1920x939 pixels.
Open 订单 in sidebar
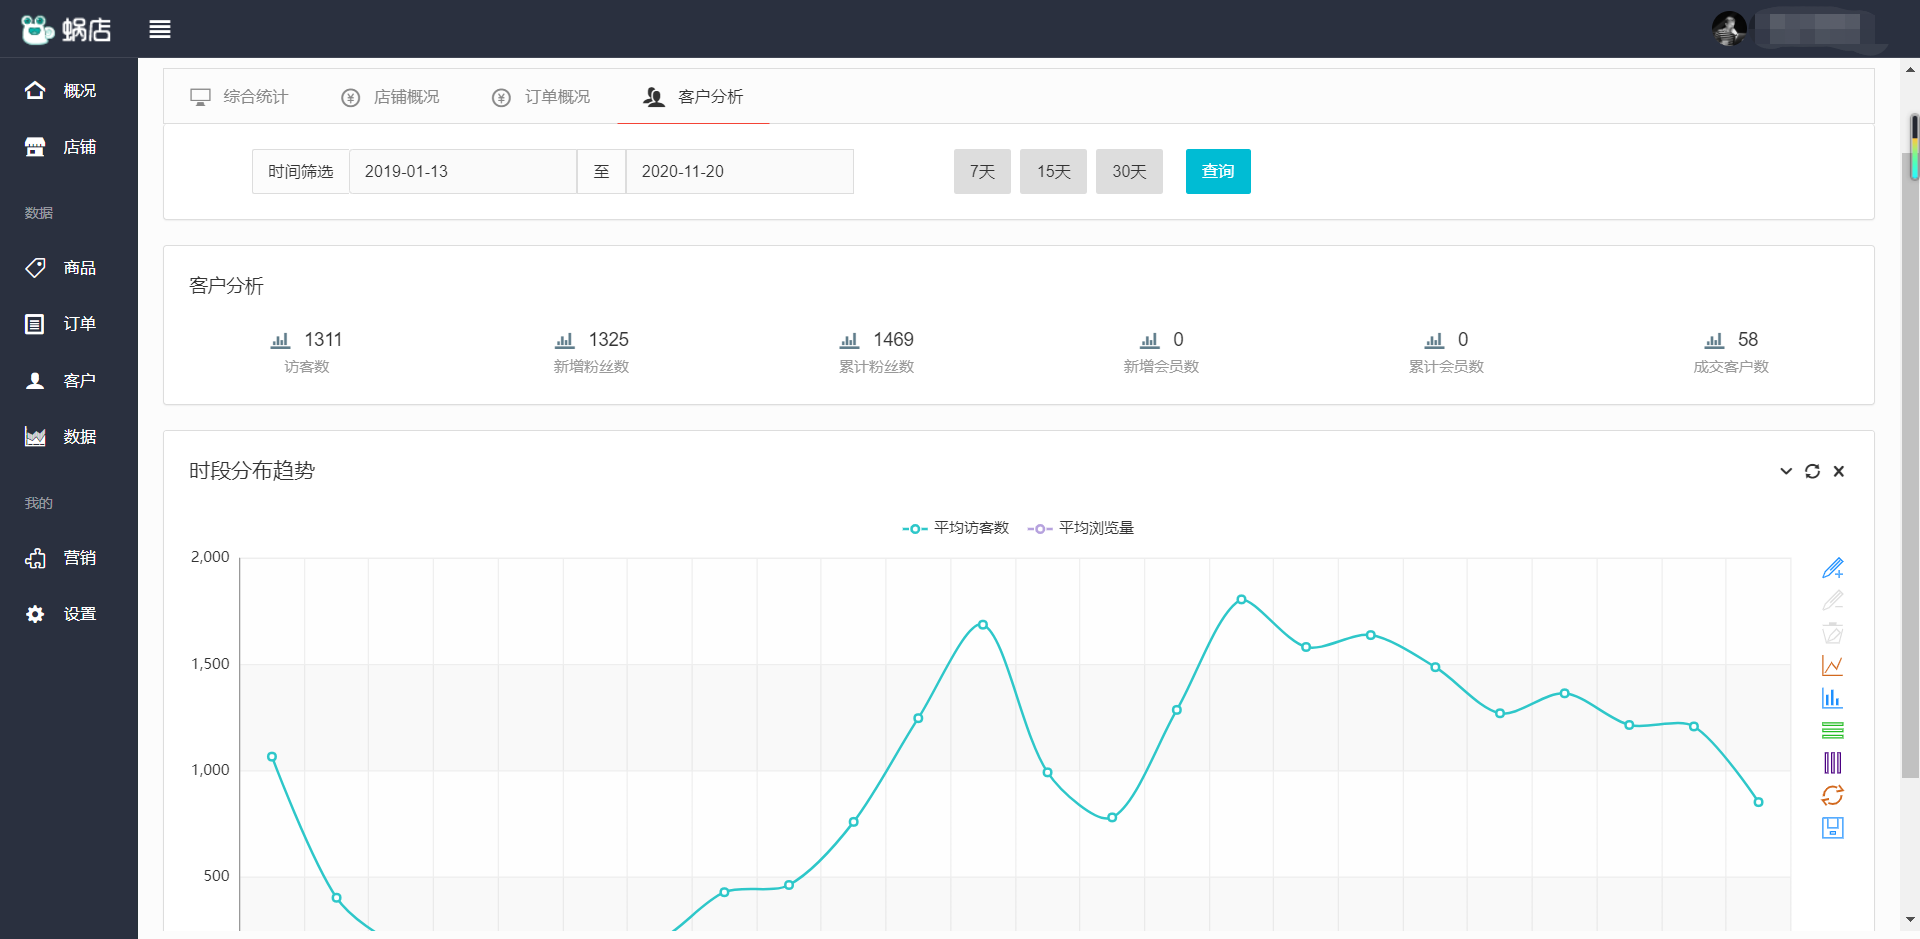click(68, 324)
